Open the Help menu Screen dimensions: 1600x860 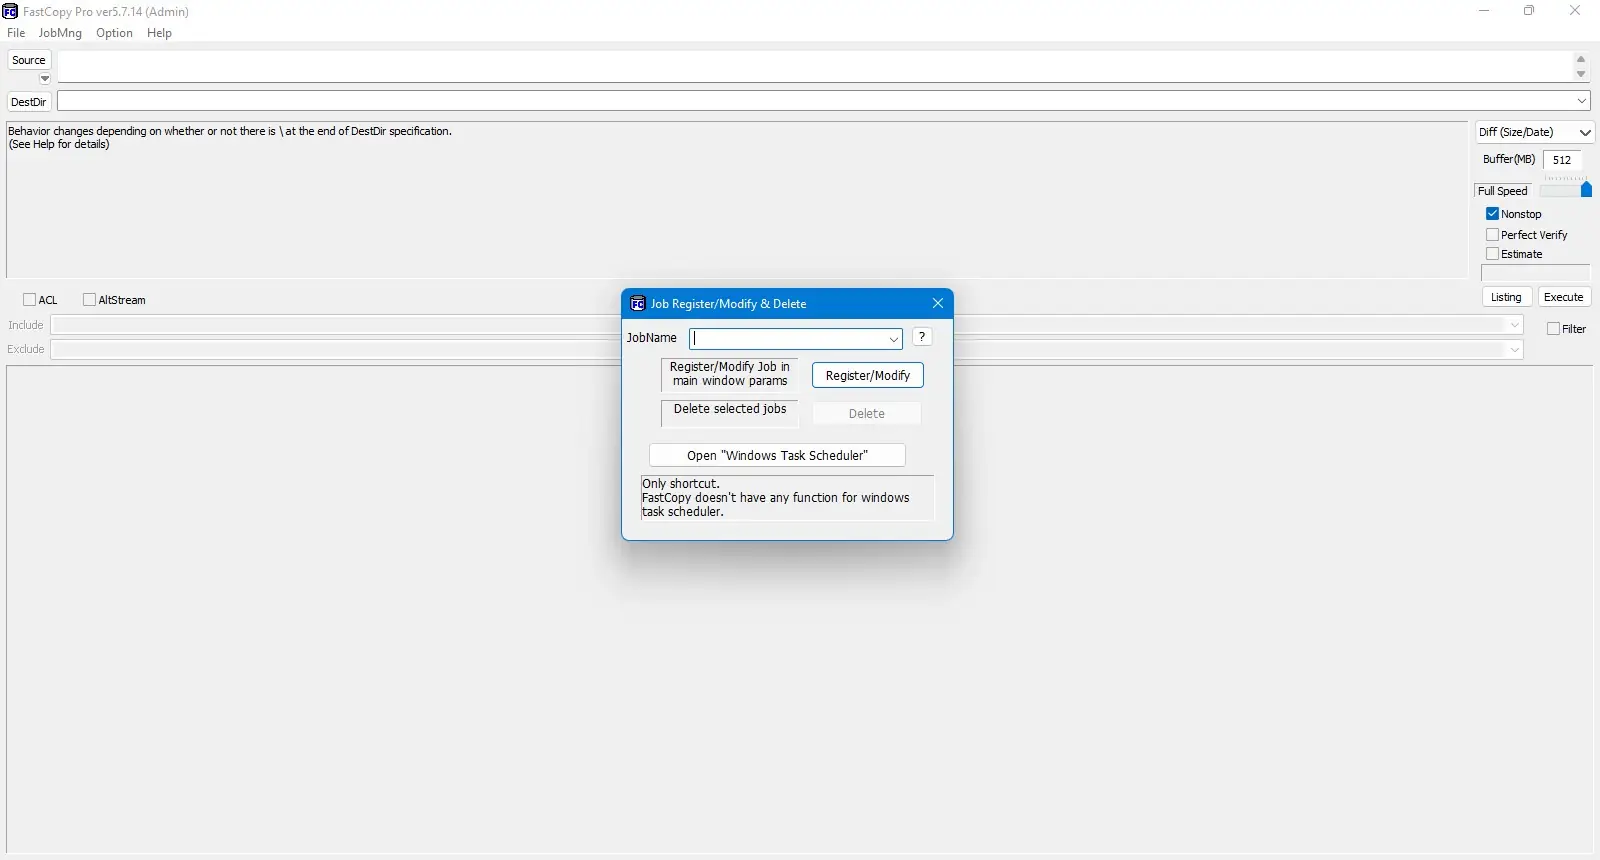(159, 33)
